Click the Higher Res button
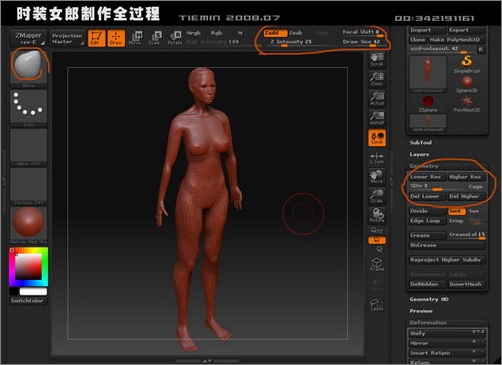The height and width of the screenshot is (365, 502). (466, 177)
